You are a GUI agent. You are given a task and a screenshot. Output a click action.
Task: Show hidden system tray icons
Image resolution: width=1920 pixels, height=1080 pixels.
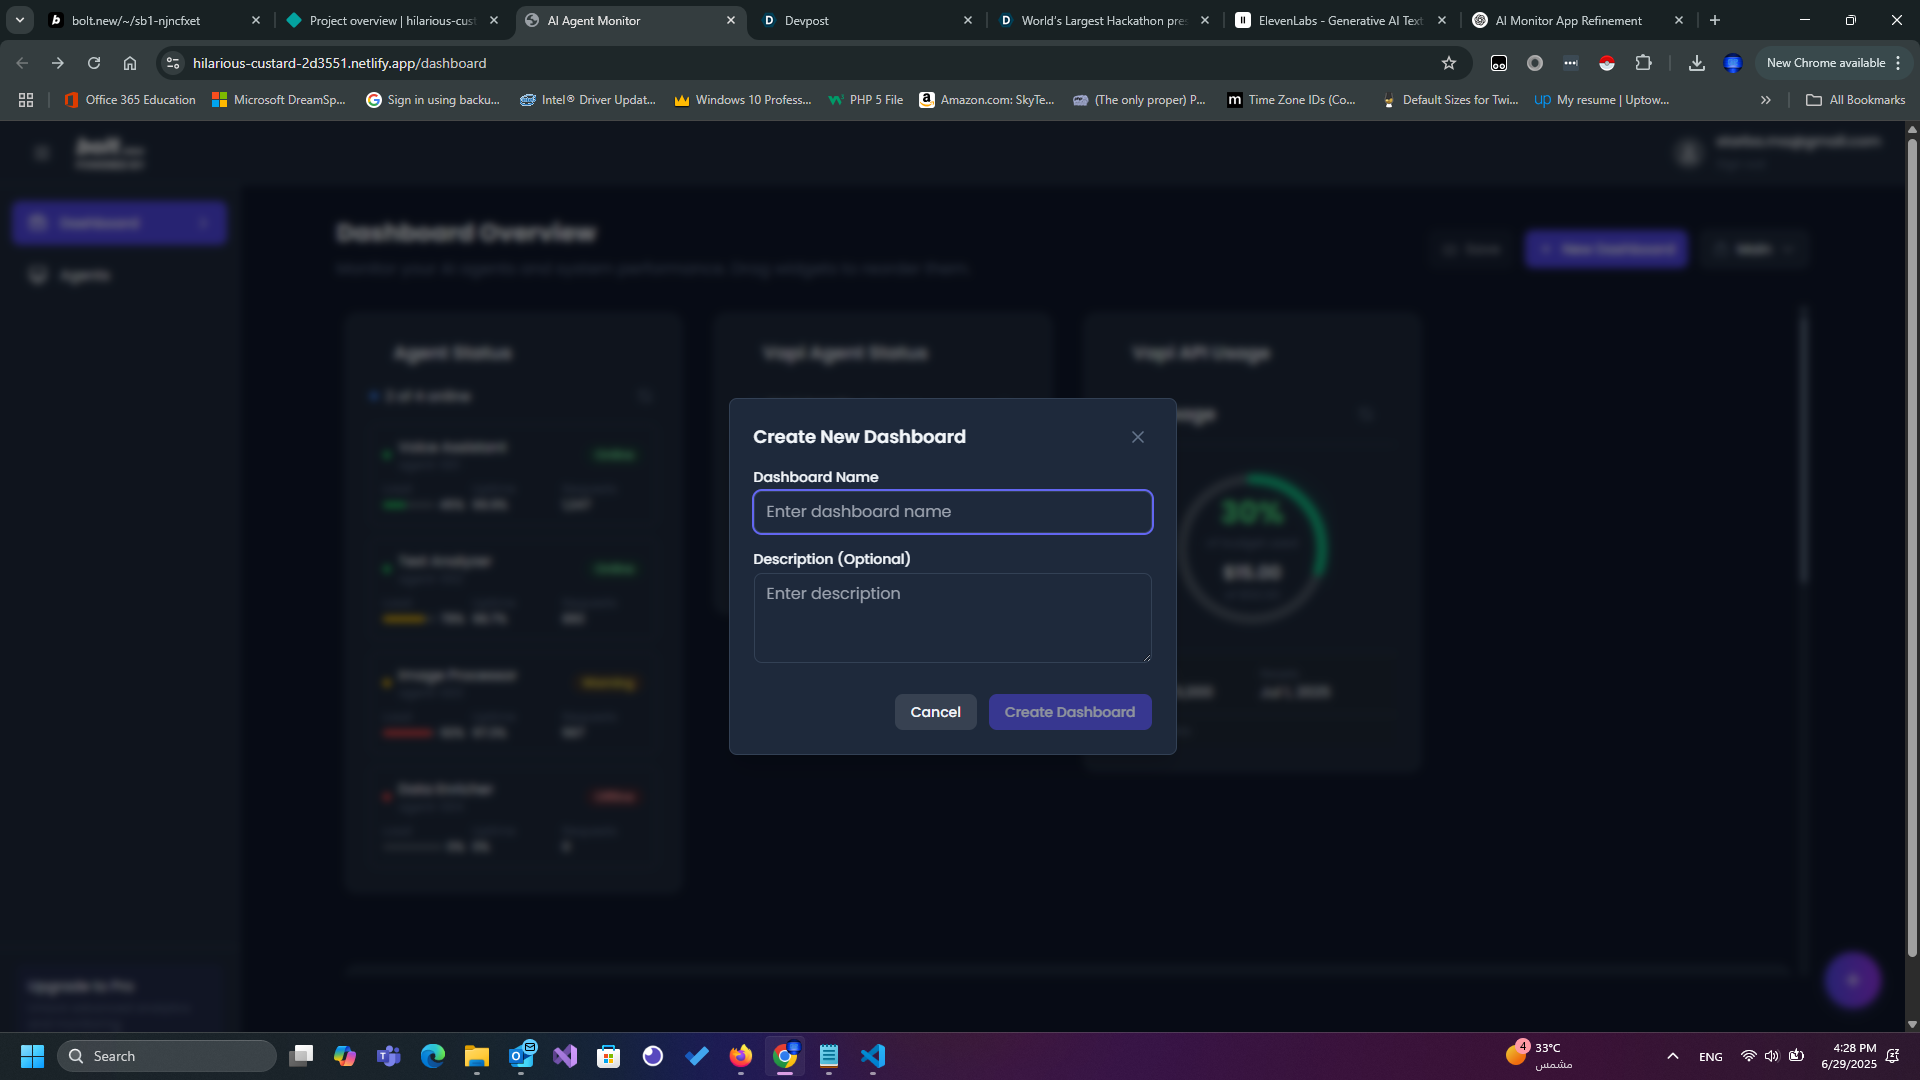click(x=1672, y=1056)
